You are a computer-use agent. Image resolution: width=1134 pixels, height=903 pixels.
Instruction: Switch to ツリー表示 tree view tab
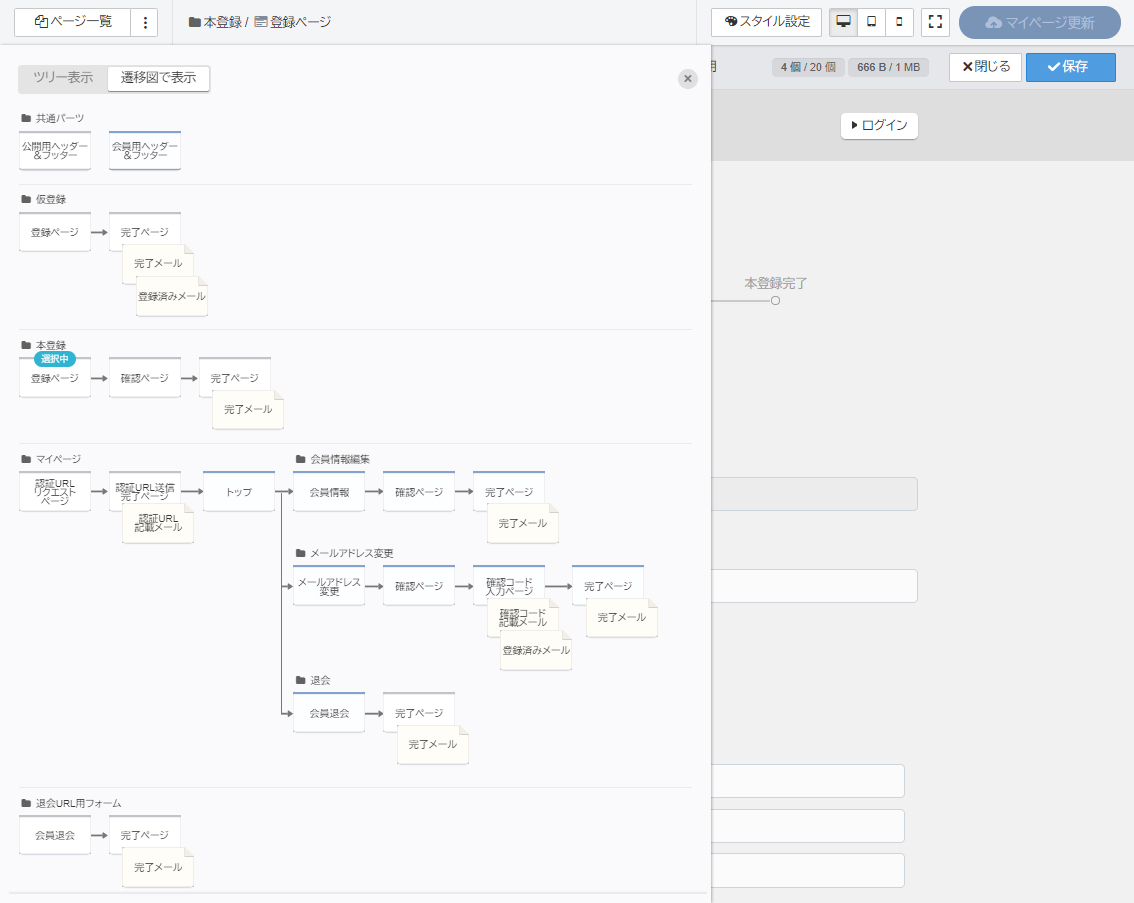(63, 79)
